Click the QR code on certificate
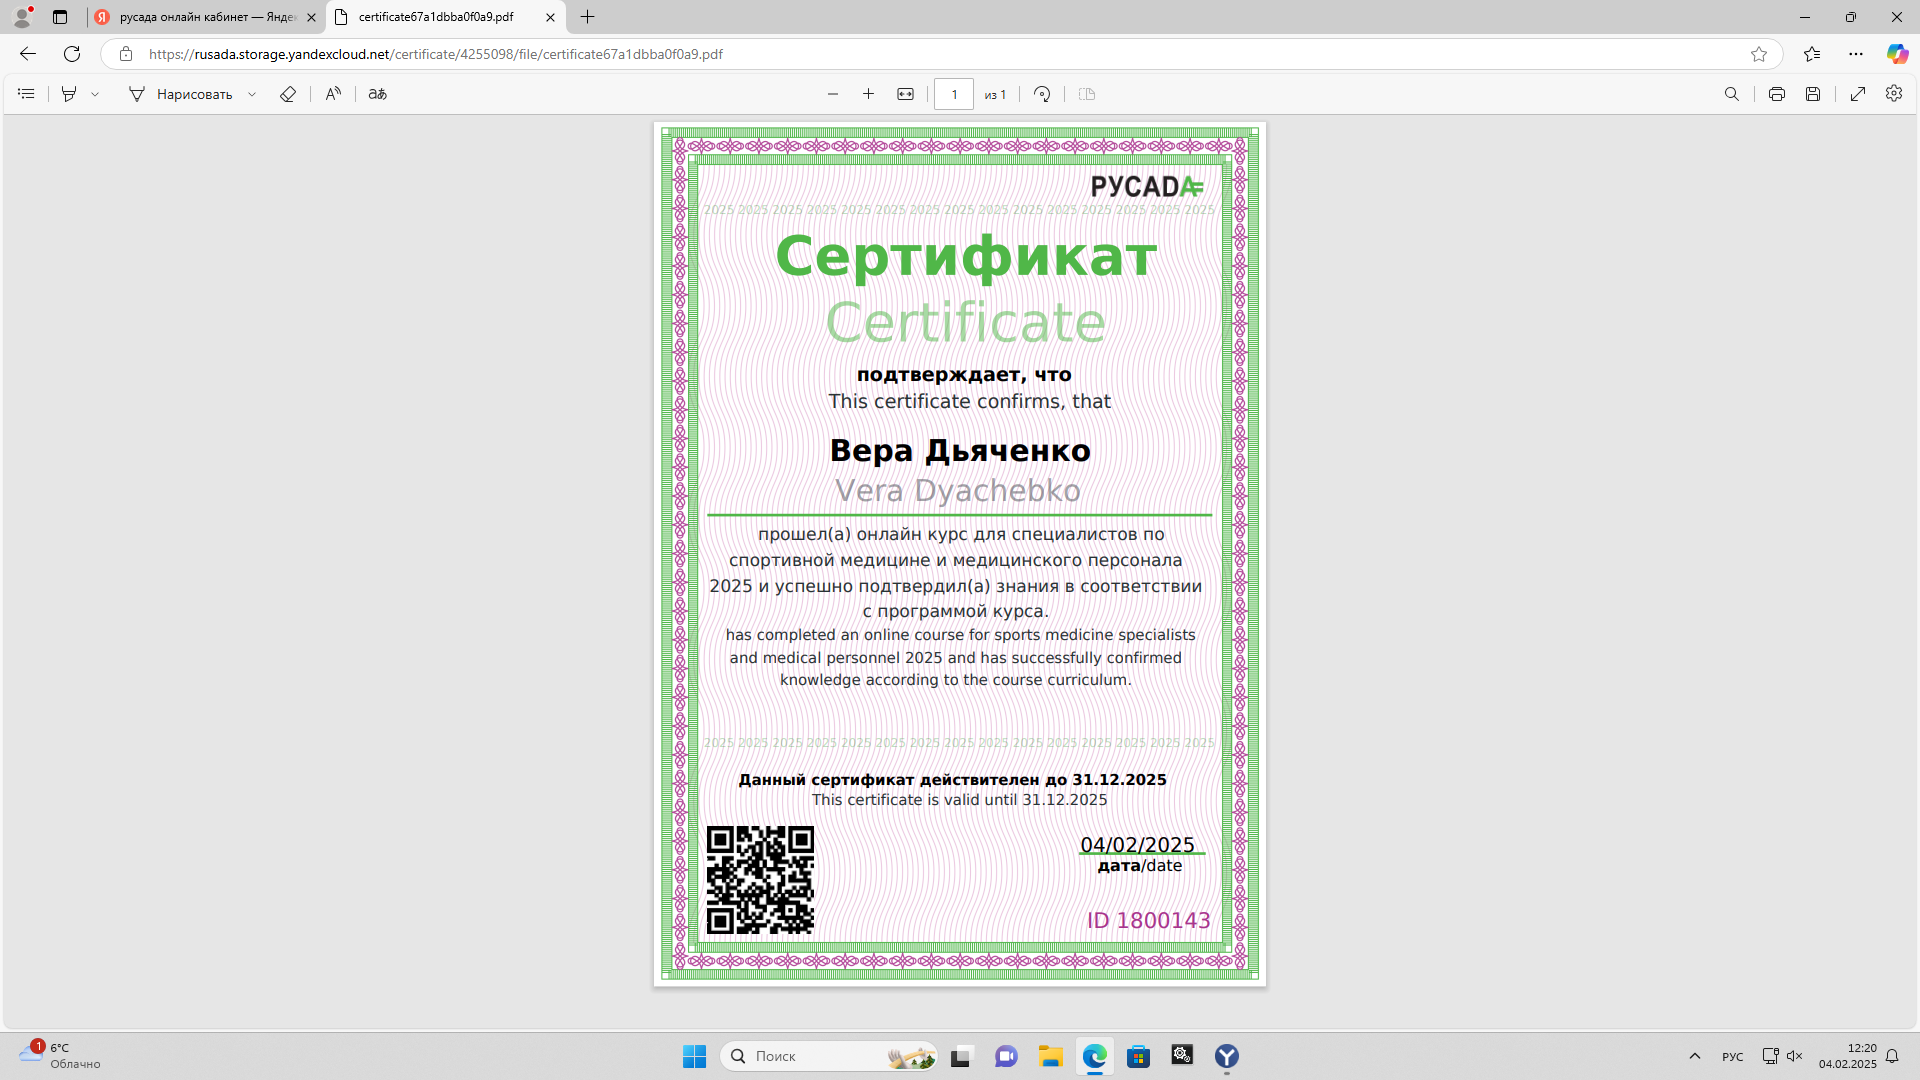This screenshot has height=1080, width=1920. click(x=760, y=880)
